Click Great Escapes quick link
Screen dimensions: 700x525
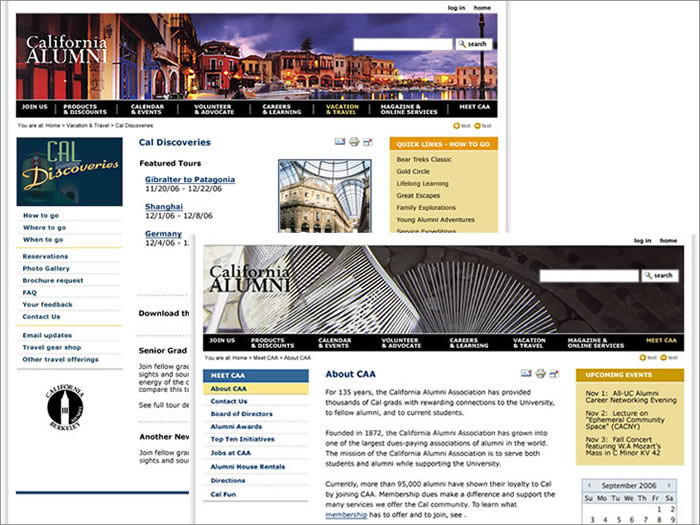(418, 196)
